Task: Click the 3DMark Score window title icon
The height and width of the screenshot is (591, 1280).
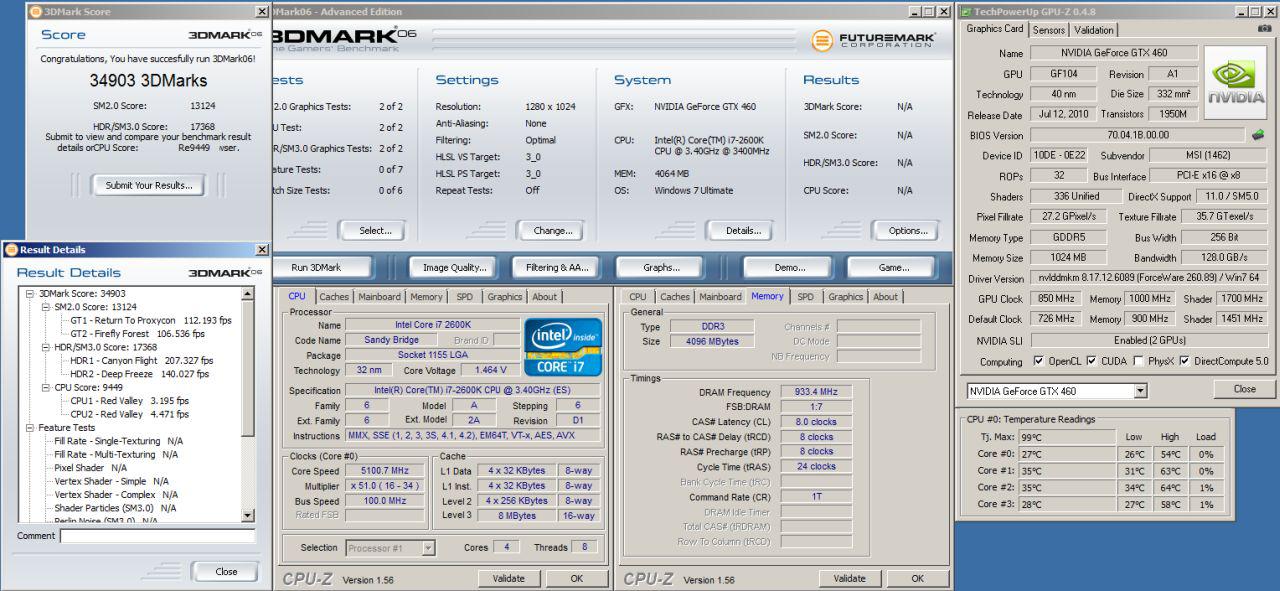Action: [37, 12]
